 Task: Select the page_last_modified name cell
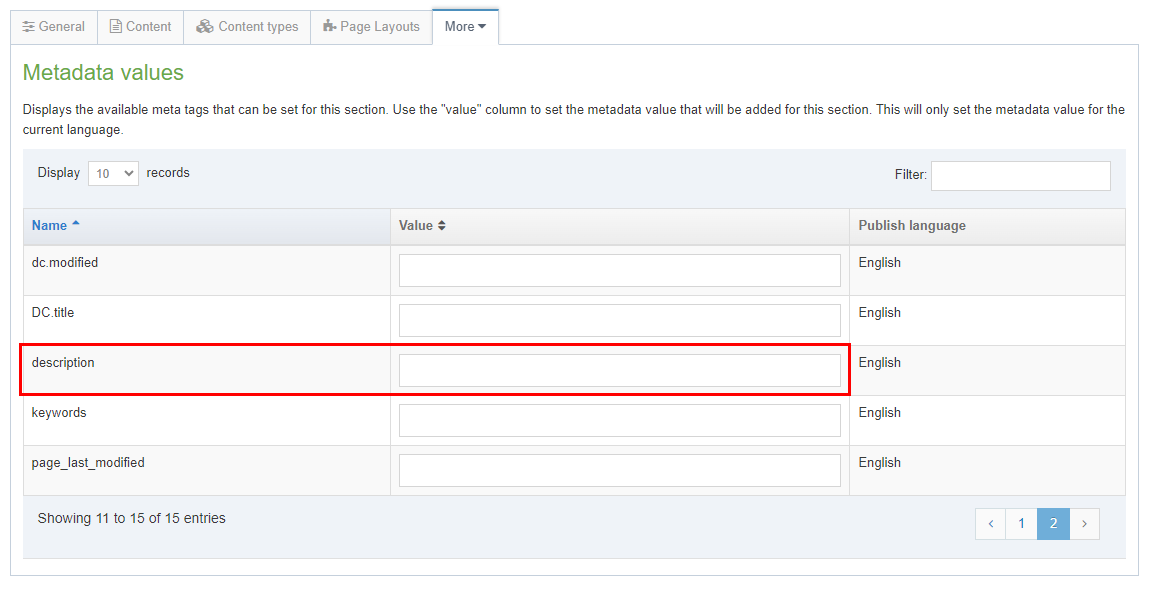tap(207, 470)
